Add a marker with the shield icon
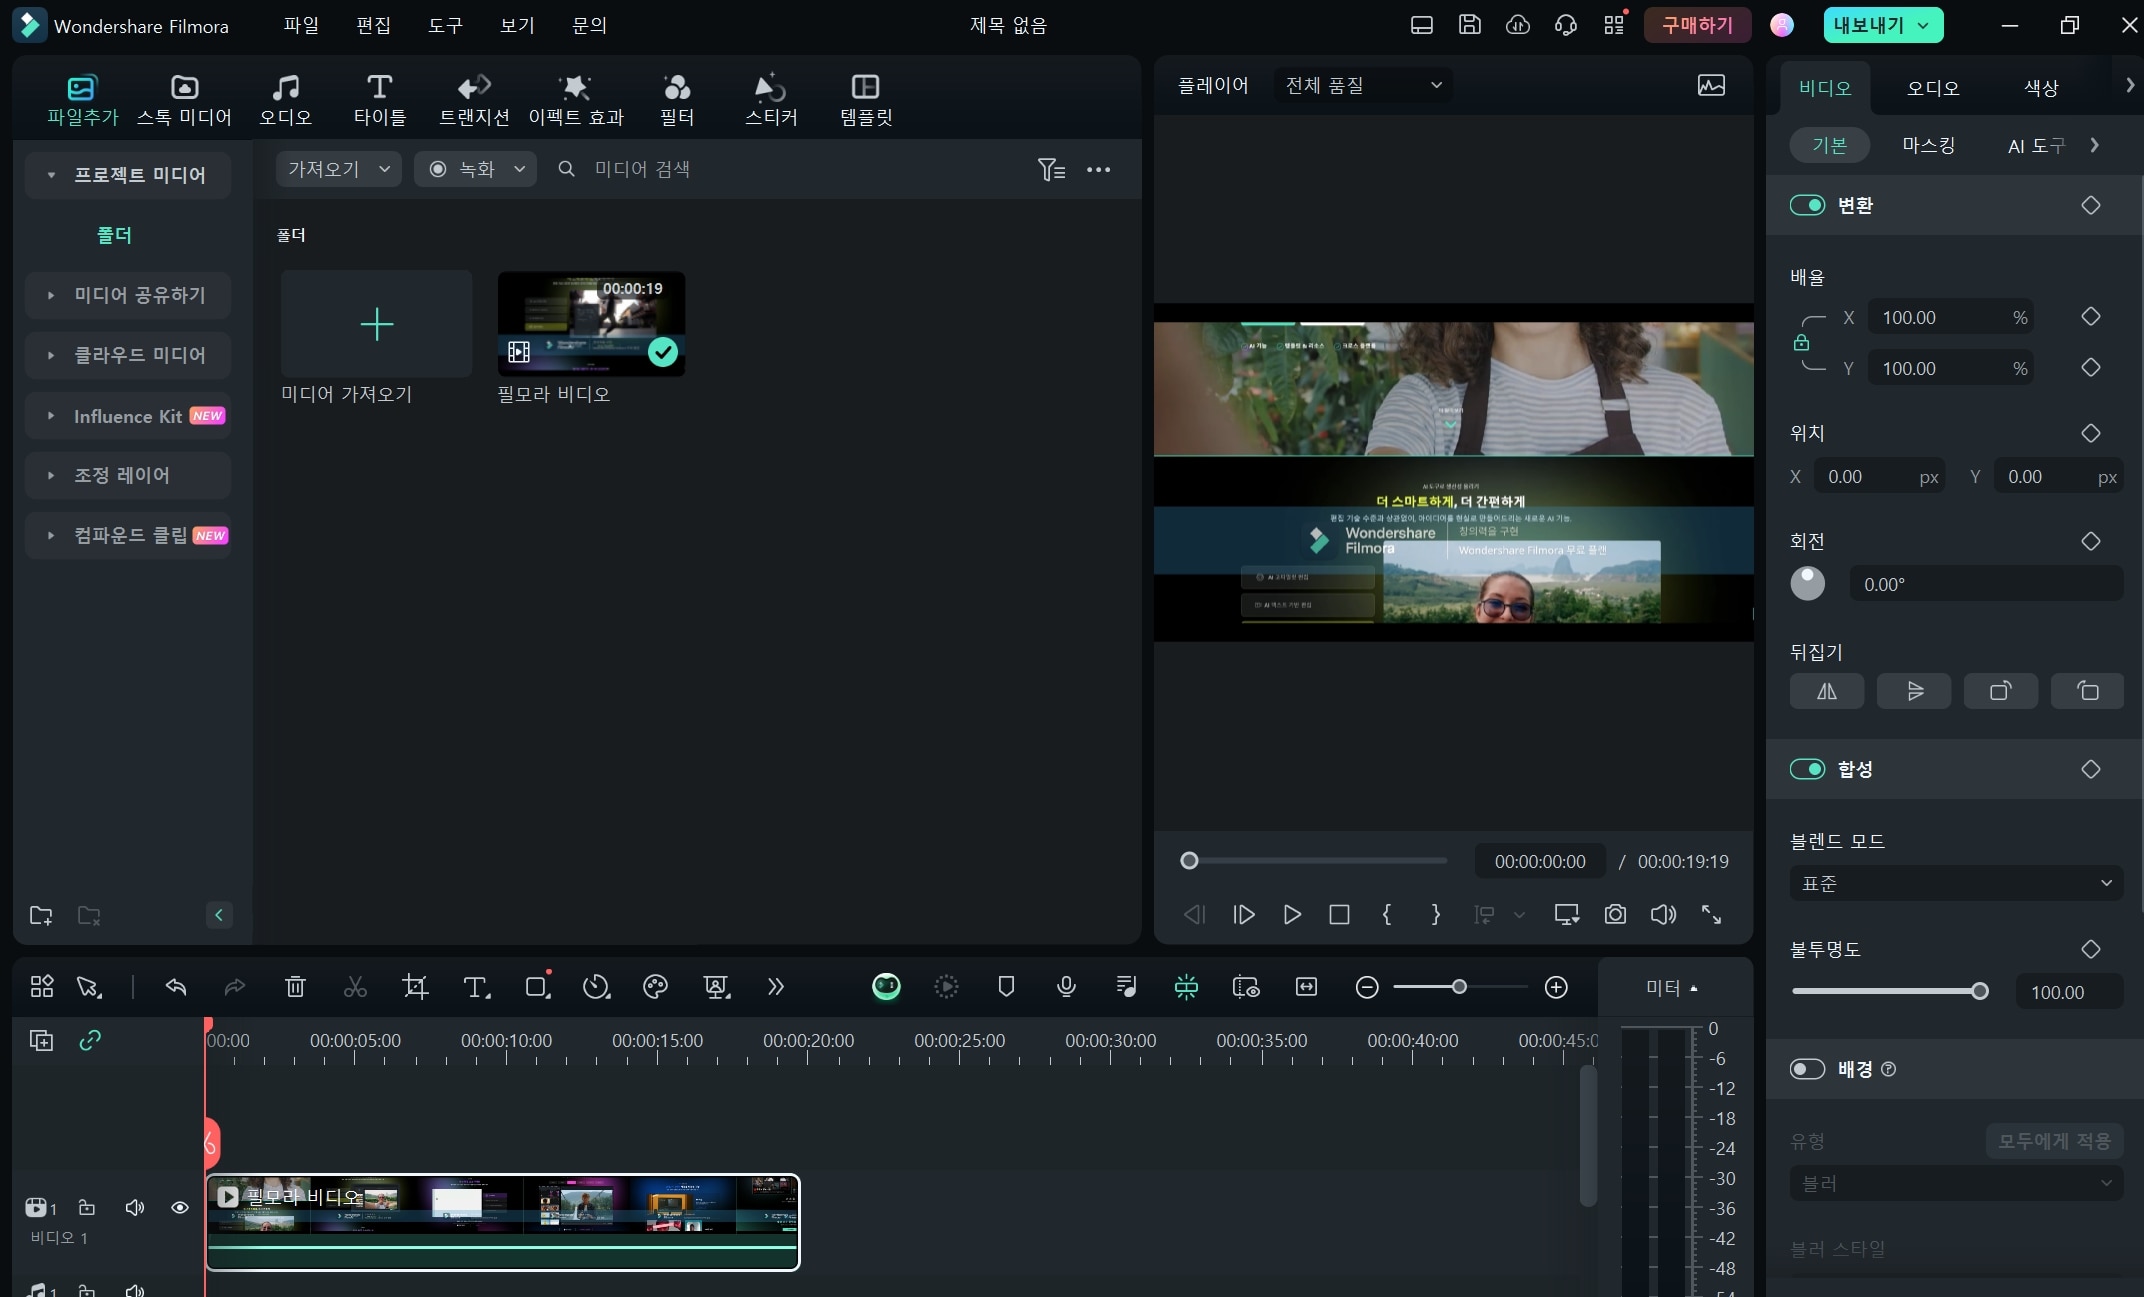Screen dimensions: 2144x1297 [x=1006, y=987]
